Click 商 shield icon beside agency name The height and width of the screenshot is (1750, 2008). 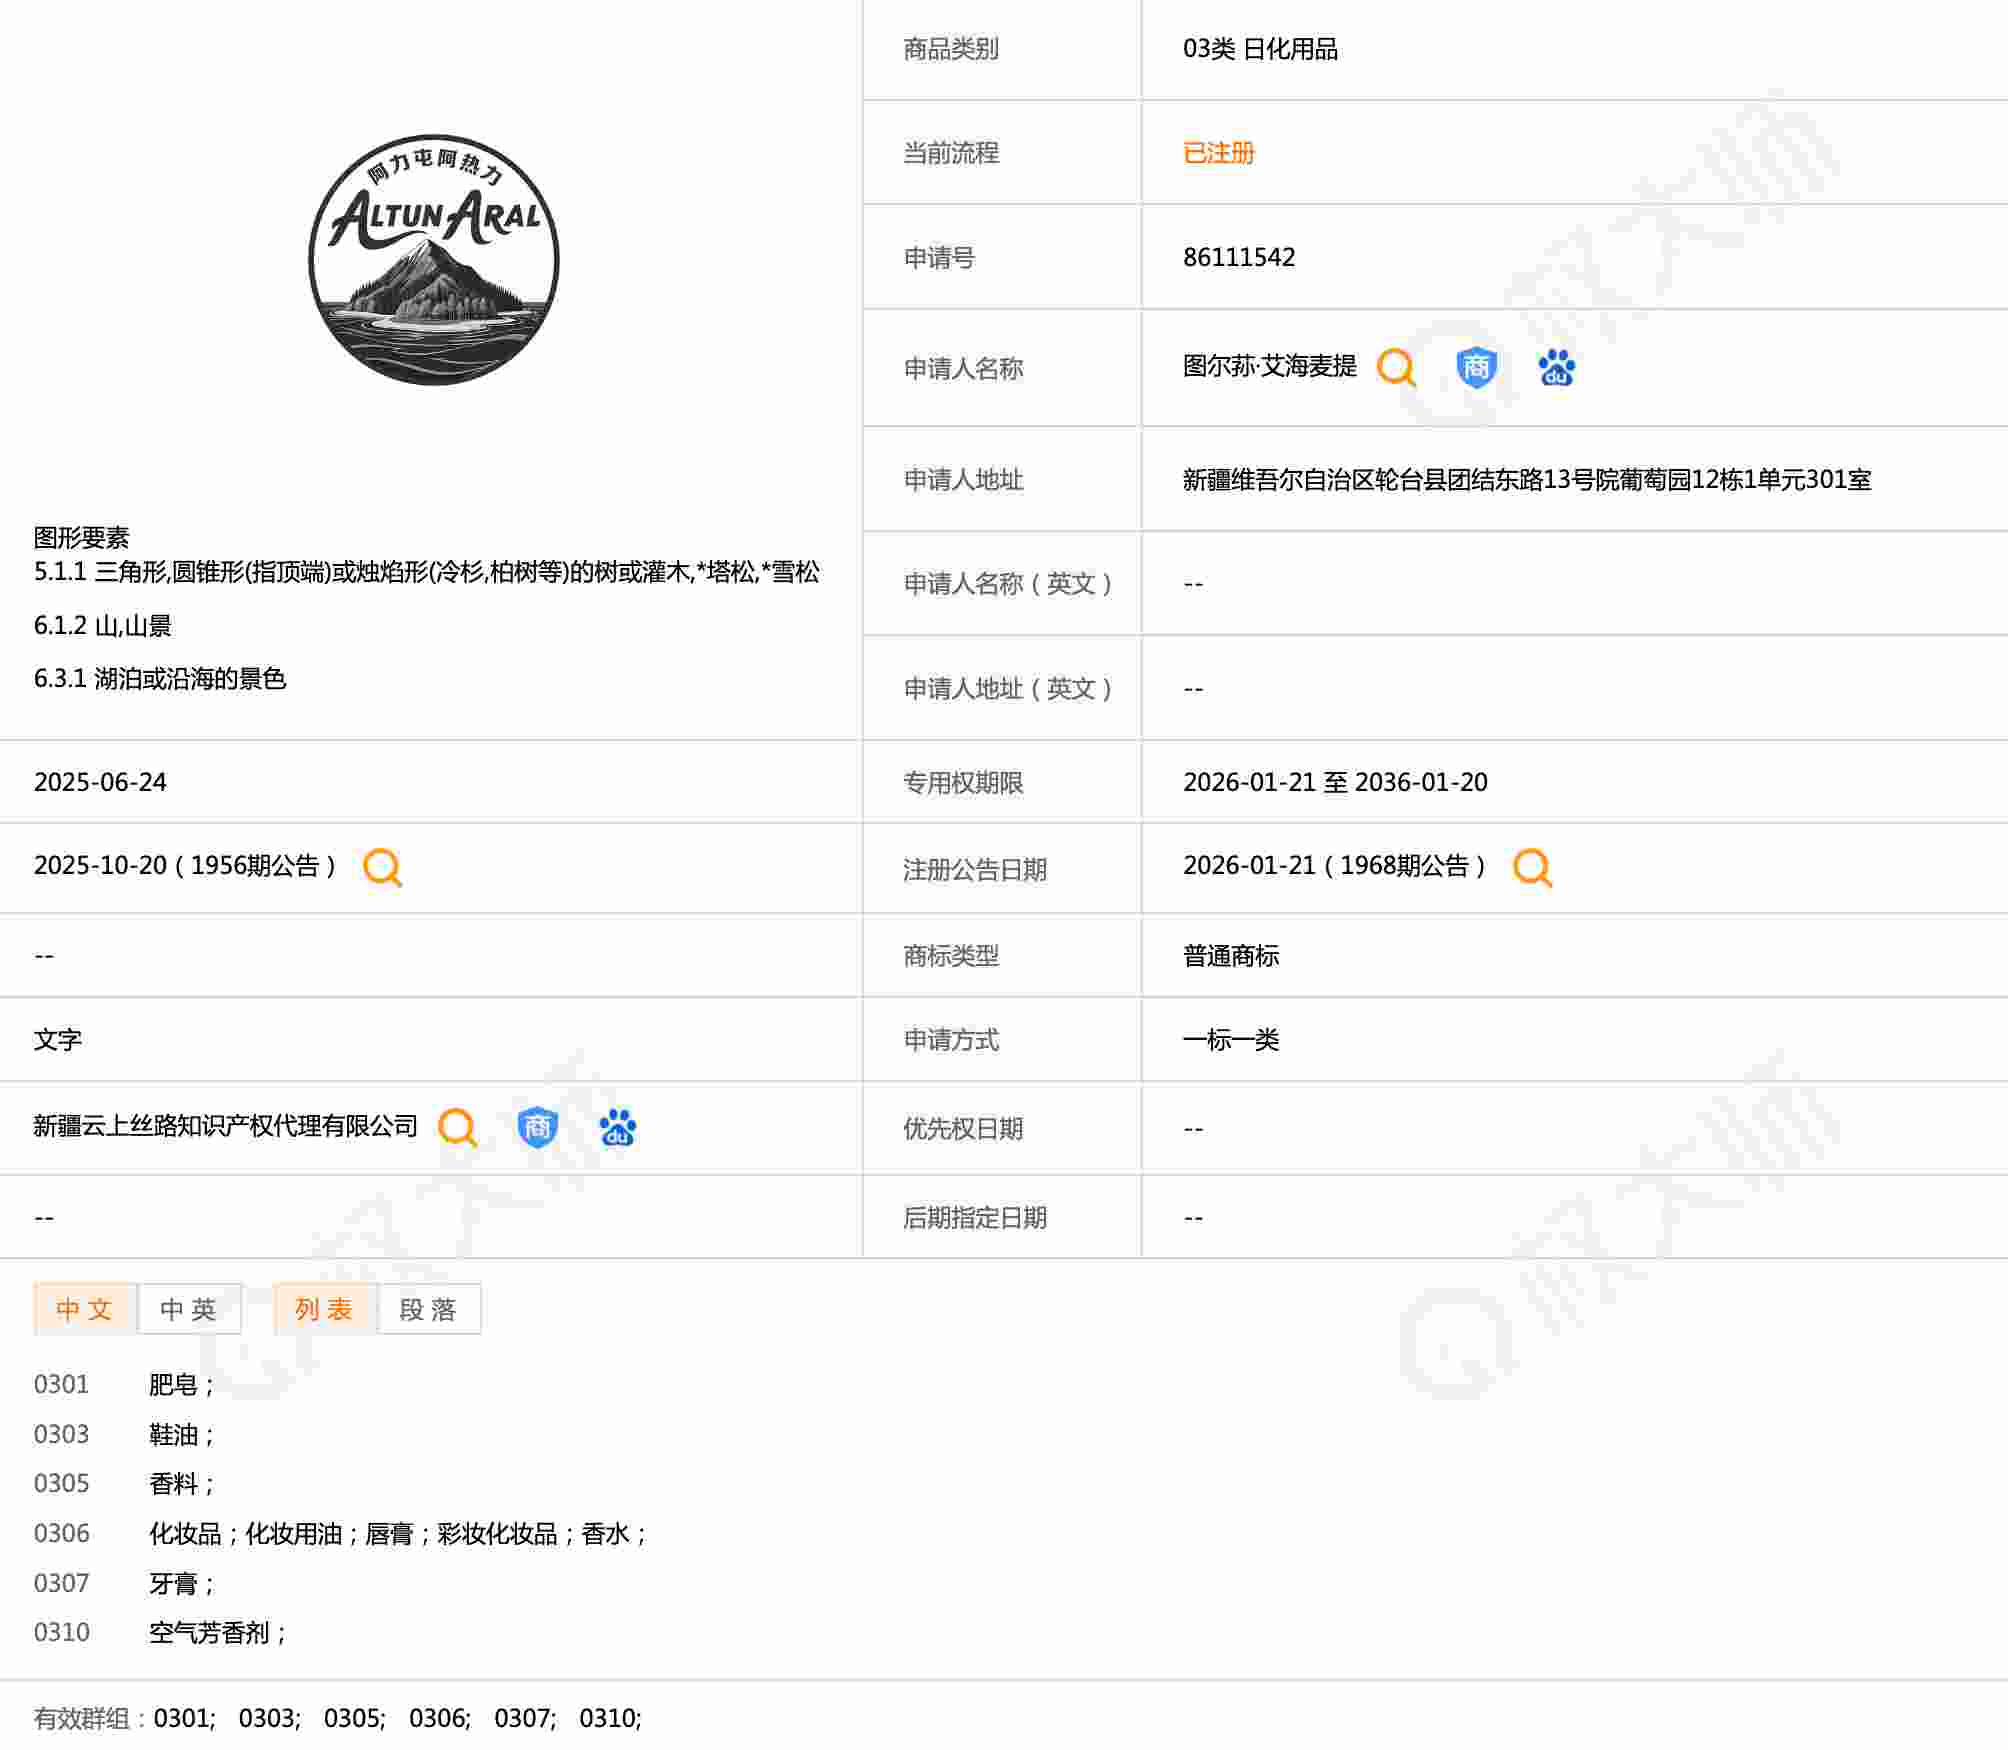click(537, 1127)
